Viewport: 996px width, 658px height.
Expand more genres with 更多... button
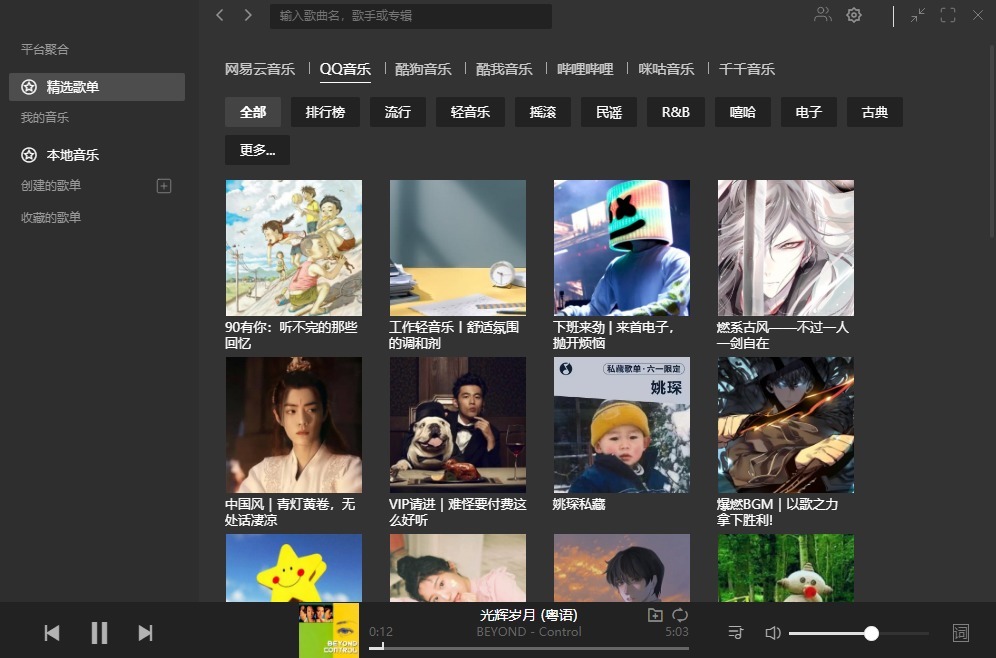[x=257, y=150]
